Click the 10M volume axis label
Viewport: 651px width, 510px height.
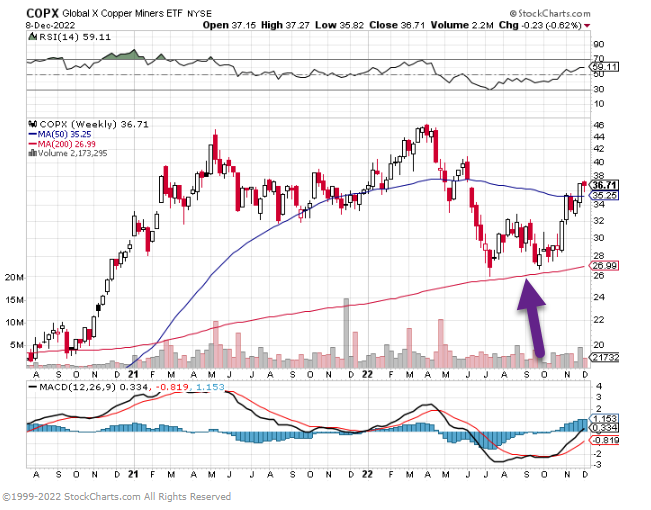click(14, 322)
